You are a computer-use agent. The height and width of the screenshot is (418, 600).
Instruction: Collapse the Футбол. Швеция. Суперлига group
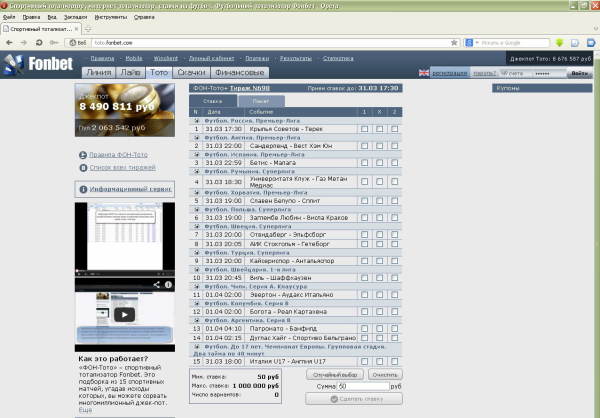(196, 226)
